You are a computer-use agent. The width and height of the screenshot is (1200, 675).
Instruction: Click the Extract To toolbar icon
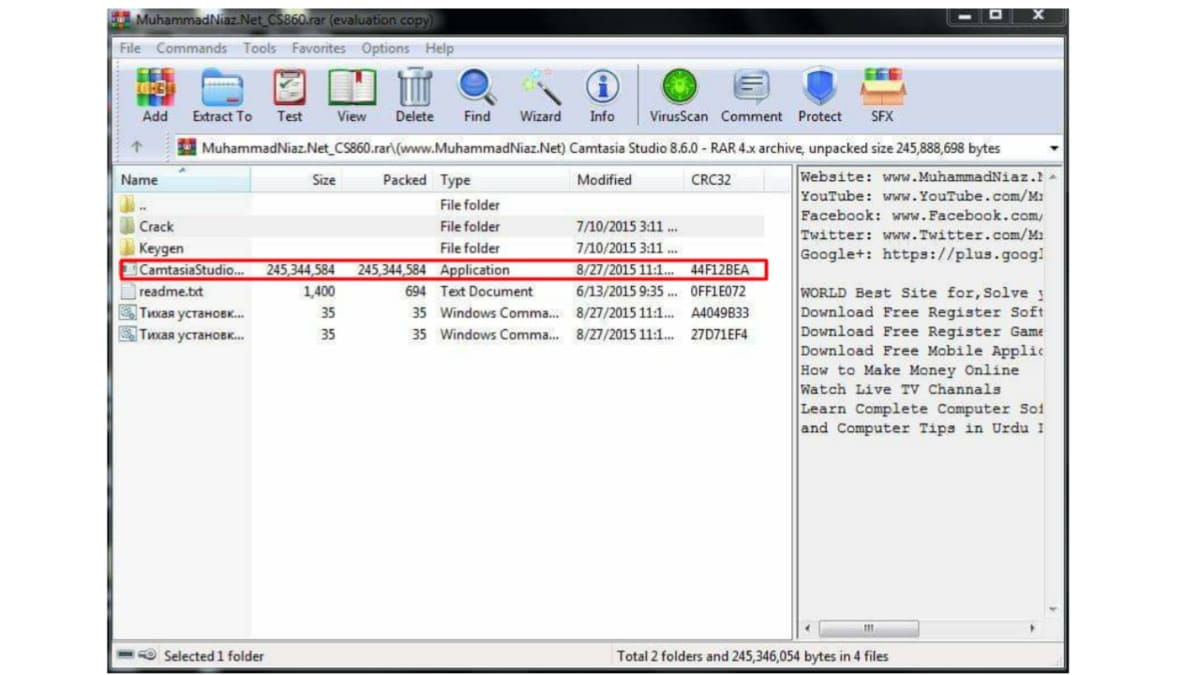point(222,88)
